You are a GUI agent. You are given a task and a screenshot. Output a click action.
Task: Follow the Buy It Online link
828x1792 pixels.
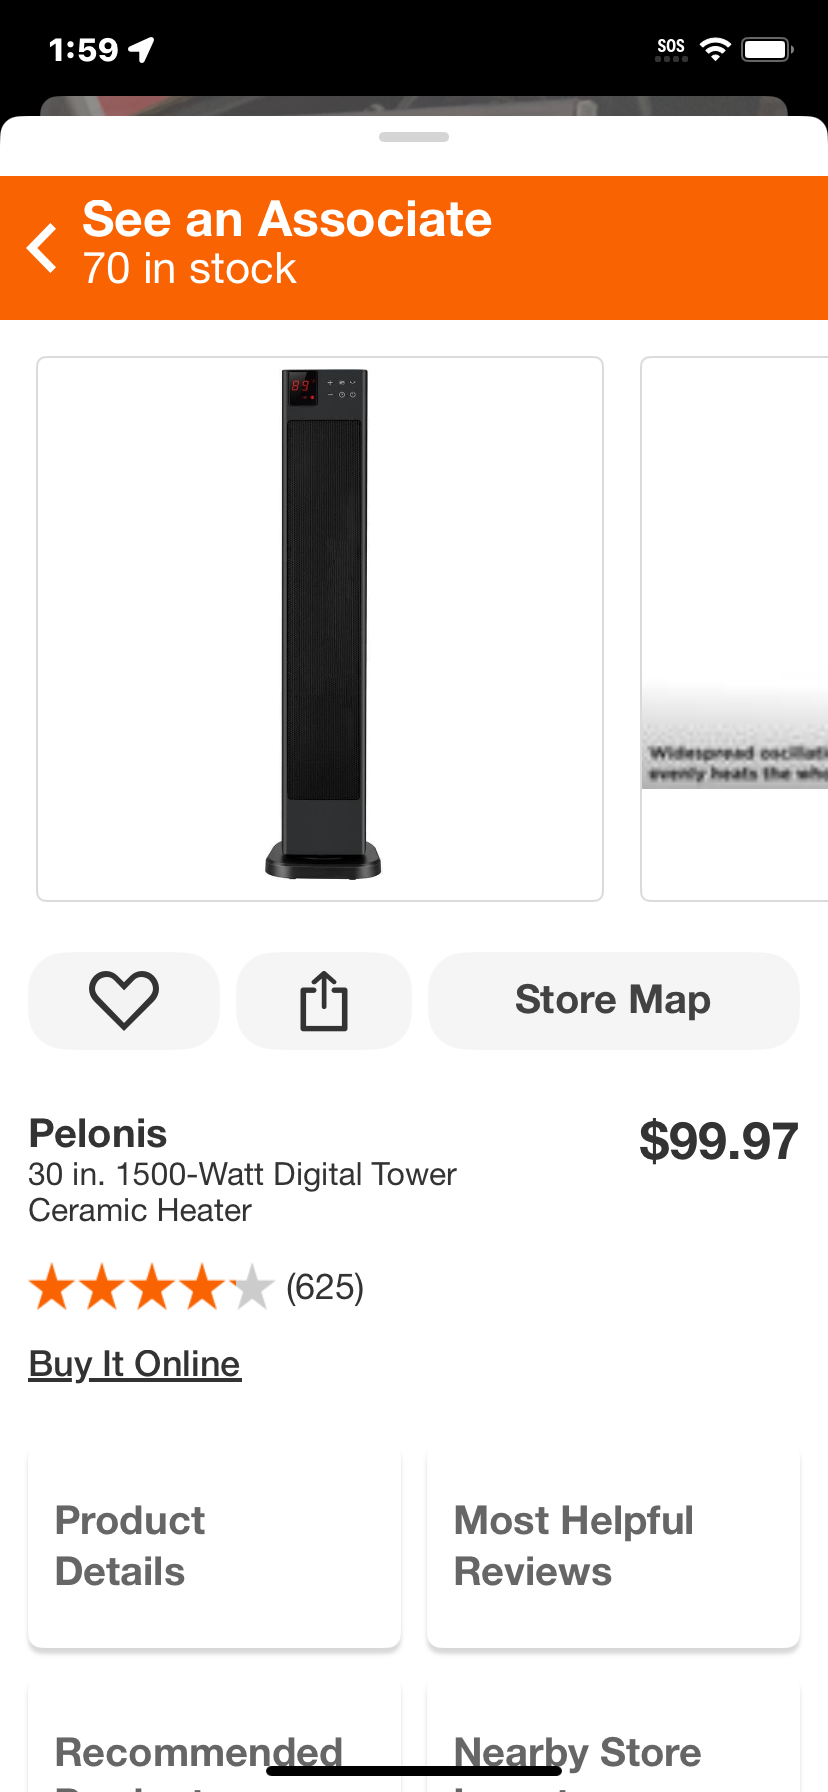tap(135, 1364)
